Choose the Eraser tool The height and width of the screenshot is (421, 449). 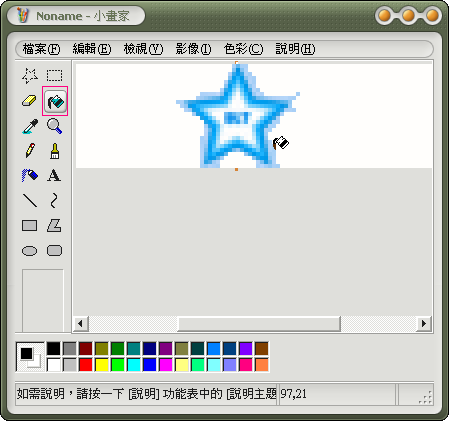point(29,101)
